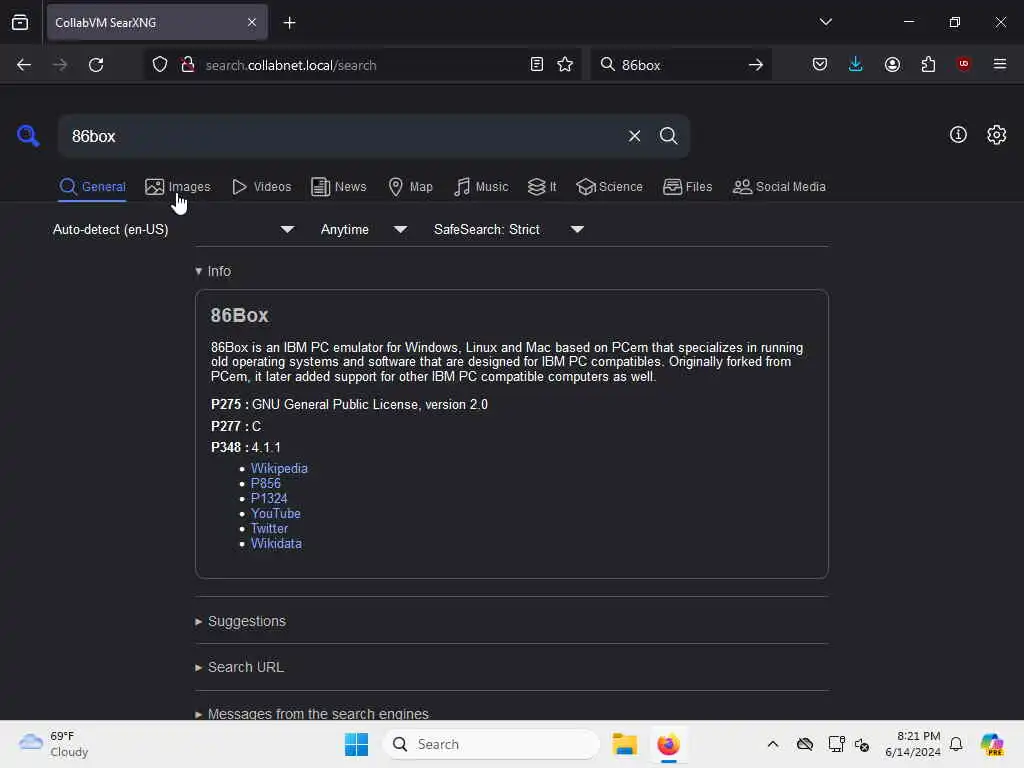Open the Extensions puzzle icon

pos(928,64)
